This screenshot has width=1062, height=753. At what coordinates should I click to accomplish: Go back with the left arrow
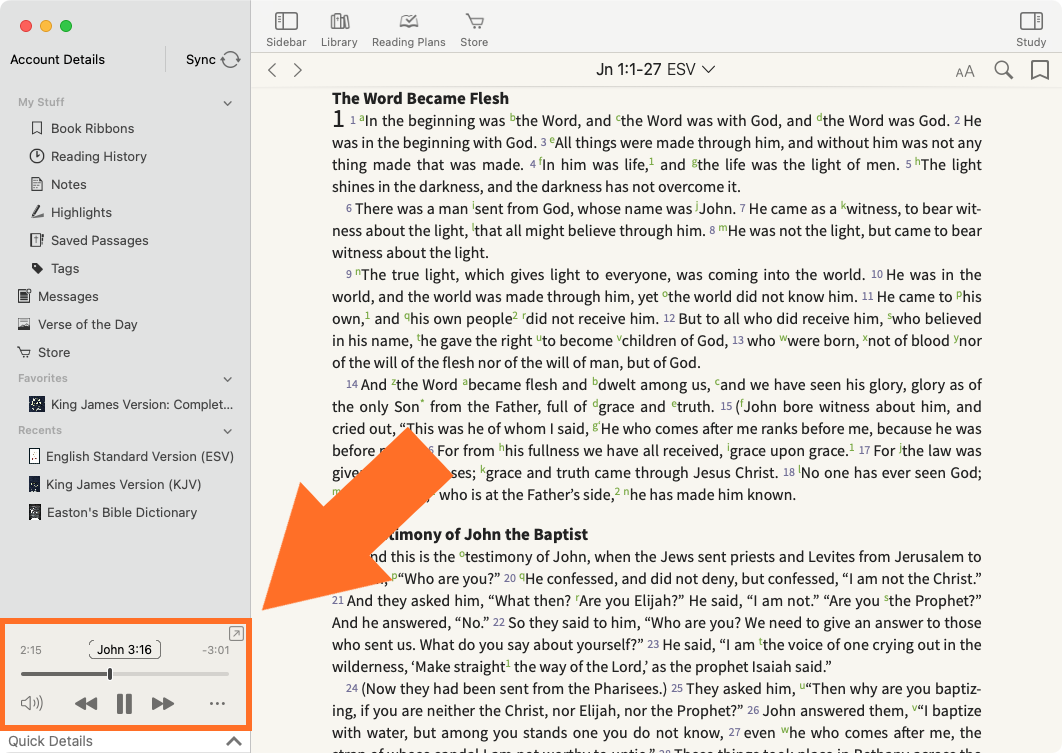(272, 70)
